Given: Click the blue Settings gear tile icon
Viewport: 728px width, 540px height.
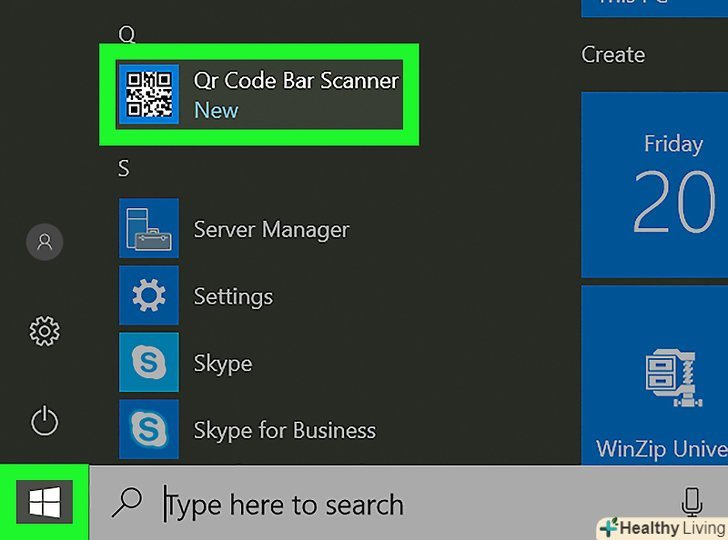Looking at the screenshot, I should tap(148, 296).
